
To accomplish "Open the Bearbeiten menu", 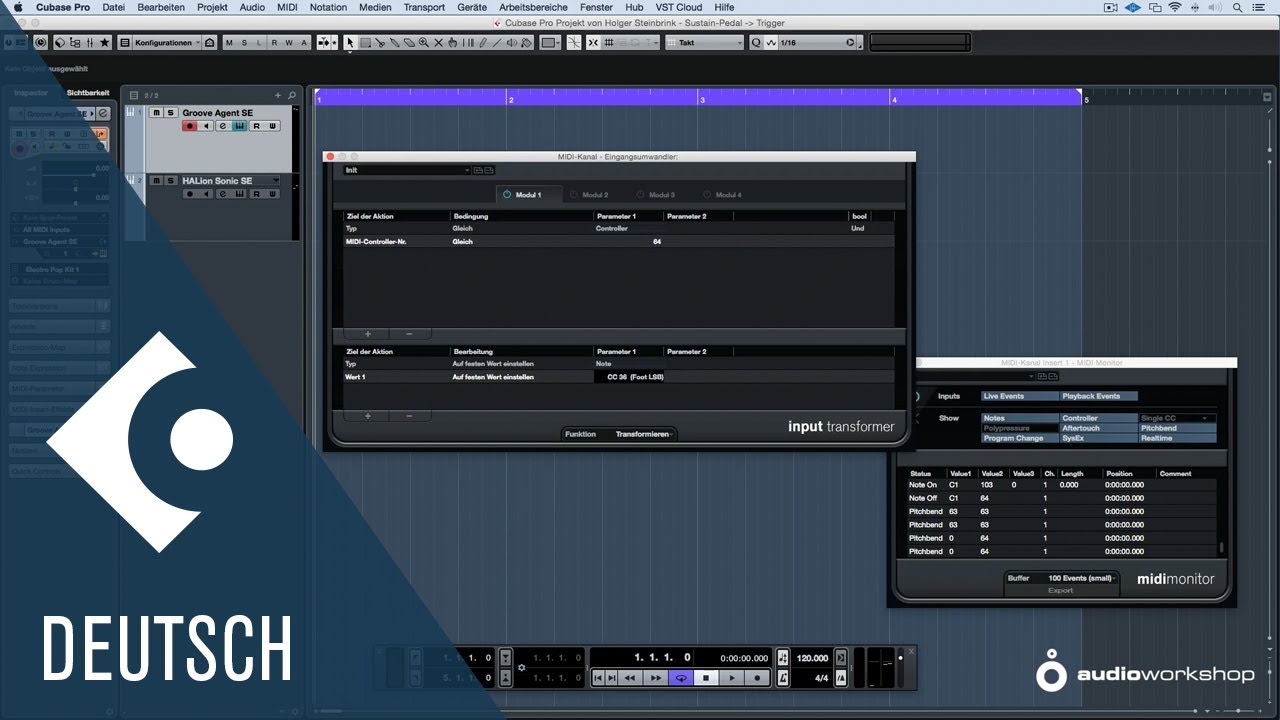I will tap(160, 7).
